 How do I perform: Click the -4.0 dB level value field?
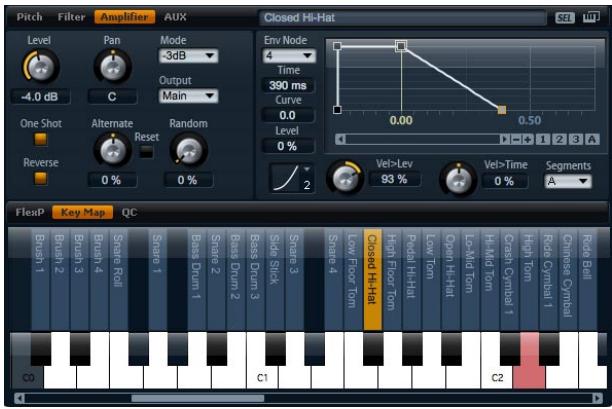point(41,96)
